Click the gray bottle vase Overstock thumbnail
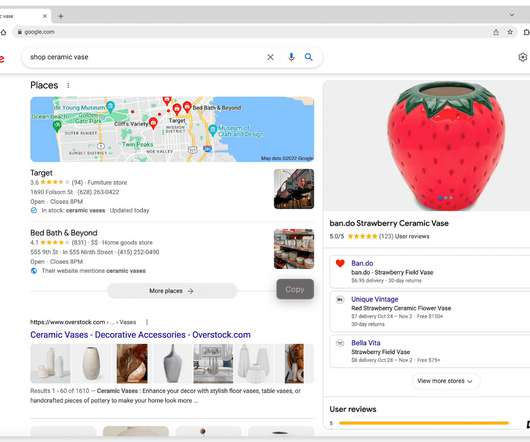Image resolution: width=530 pixels, height=442 pixels. coord(172,364)
